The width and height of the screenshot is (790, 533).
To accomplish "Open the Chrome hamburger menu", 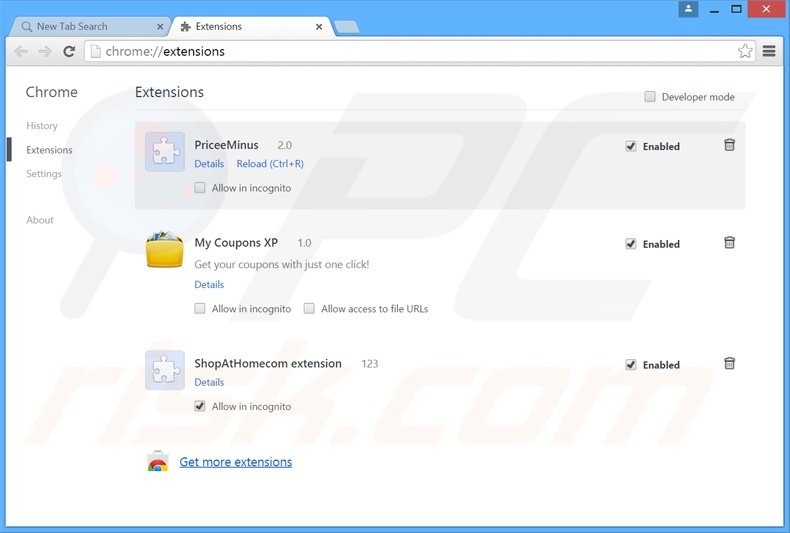I will 769,51.
